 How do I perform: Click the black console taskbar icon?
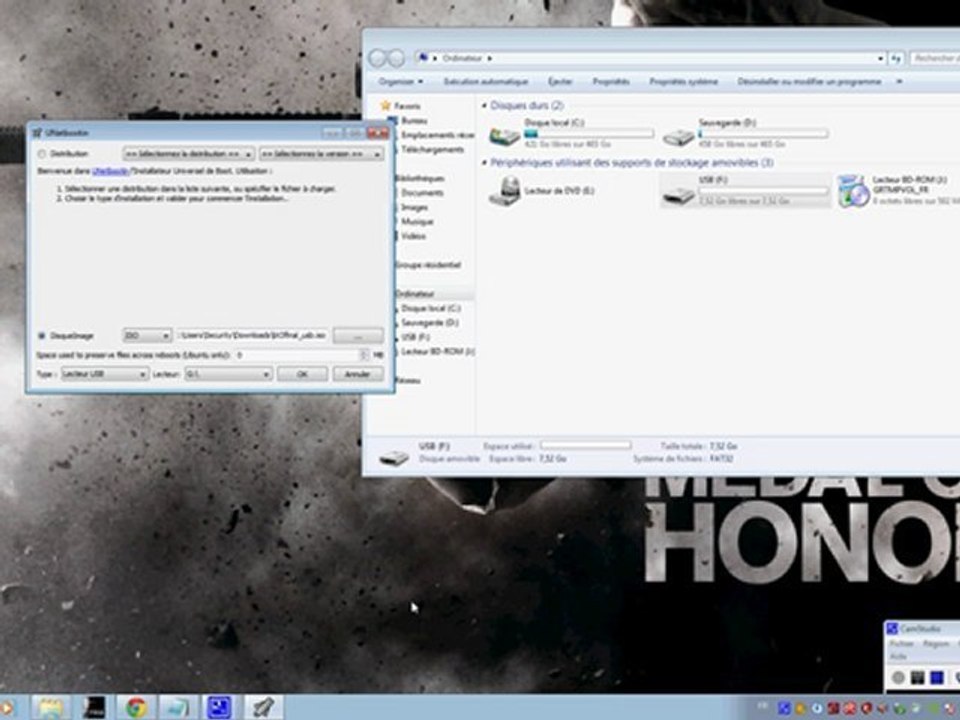(94, 707)
